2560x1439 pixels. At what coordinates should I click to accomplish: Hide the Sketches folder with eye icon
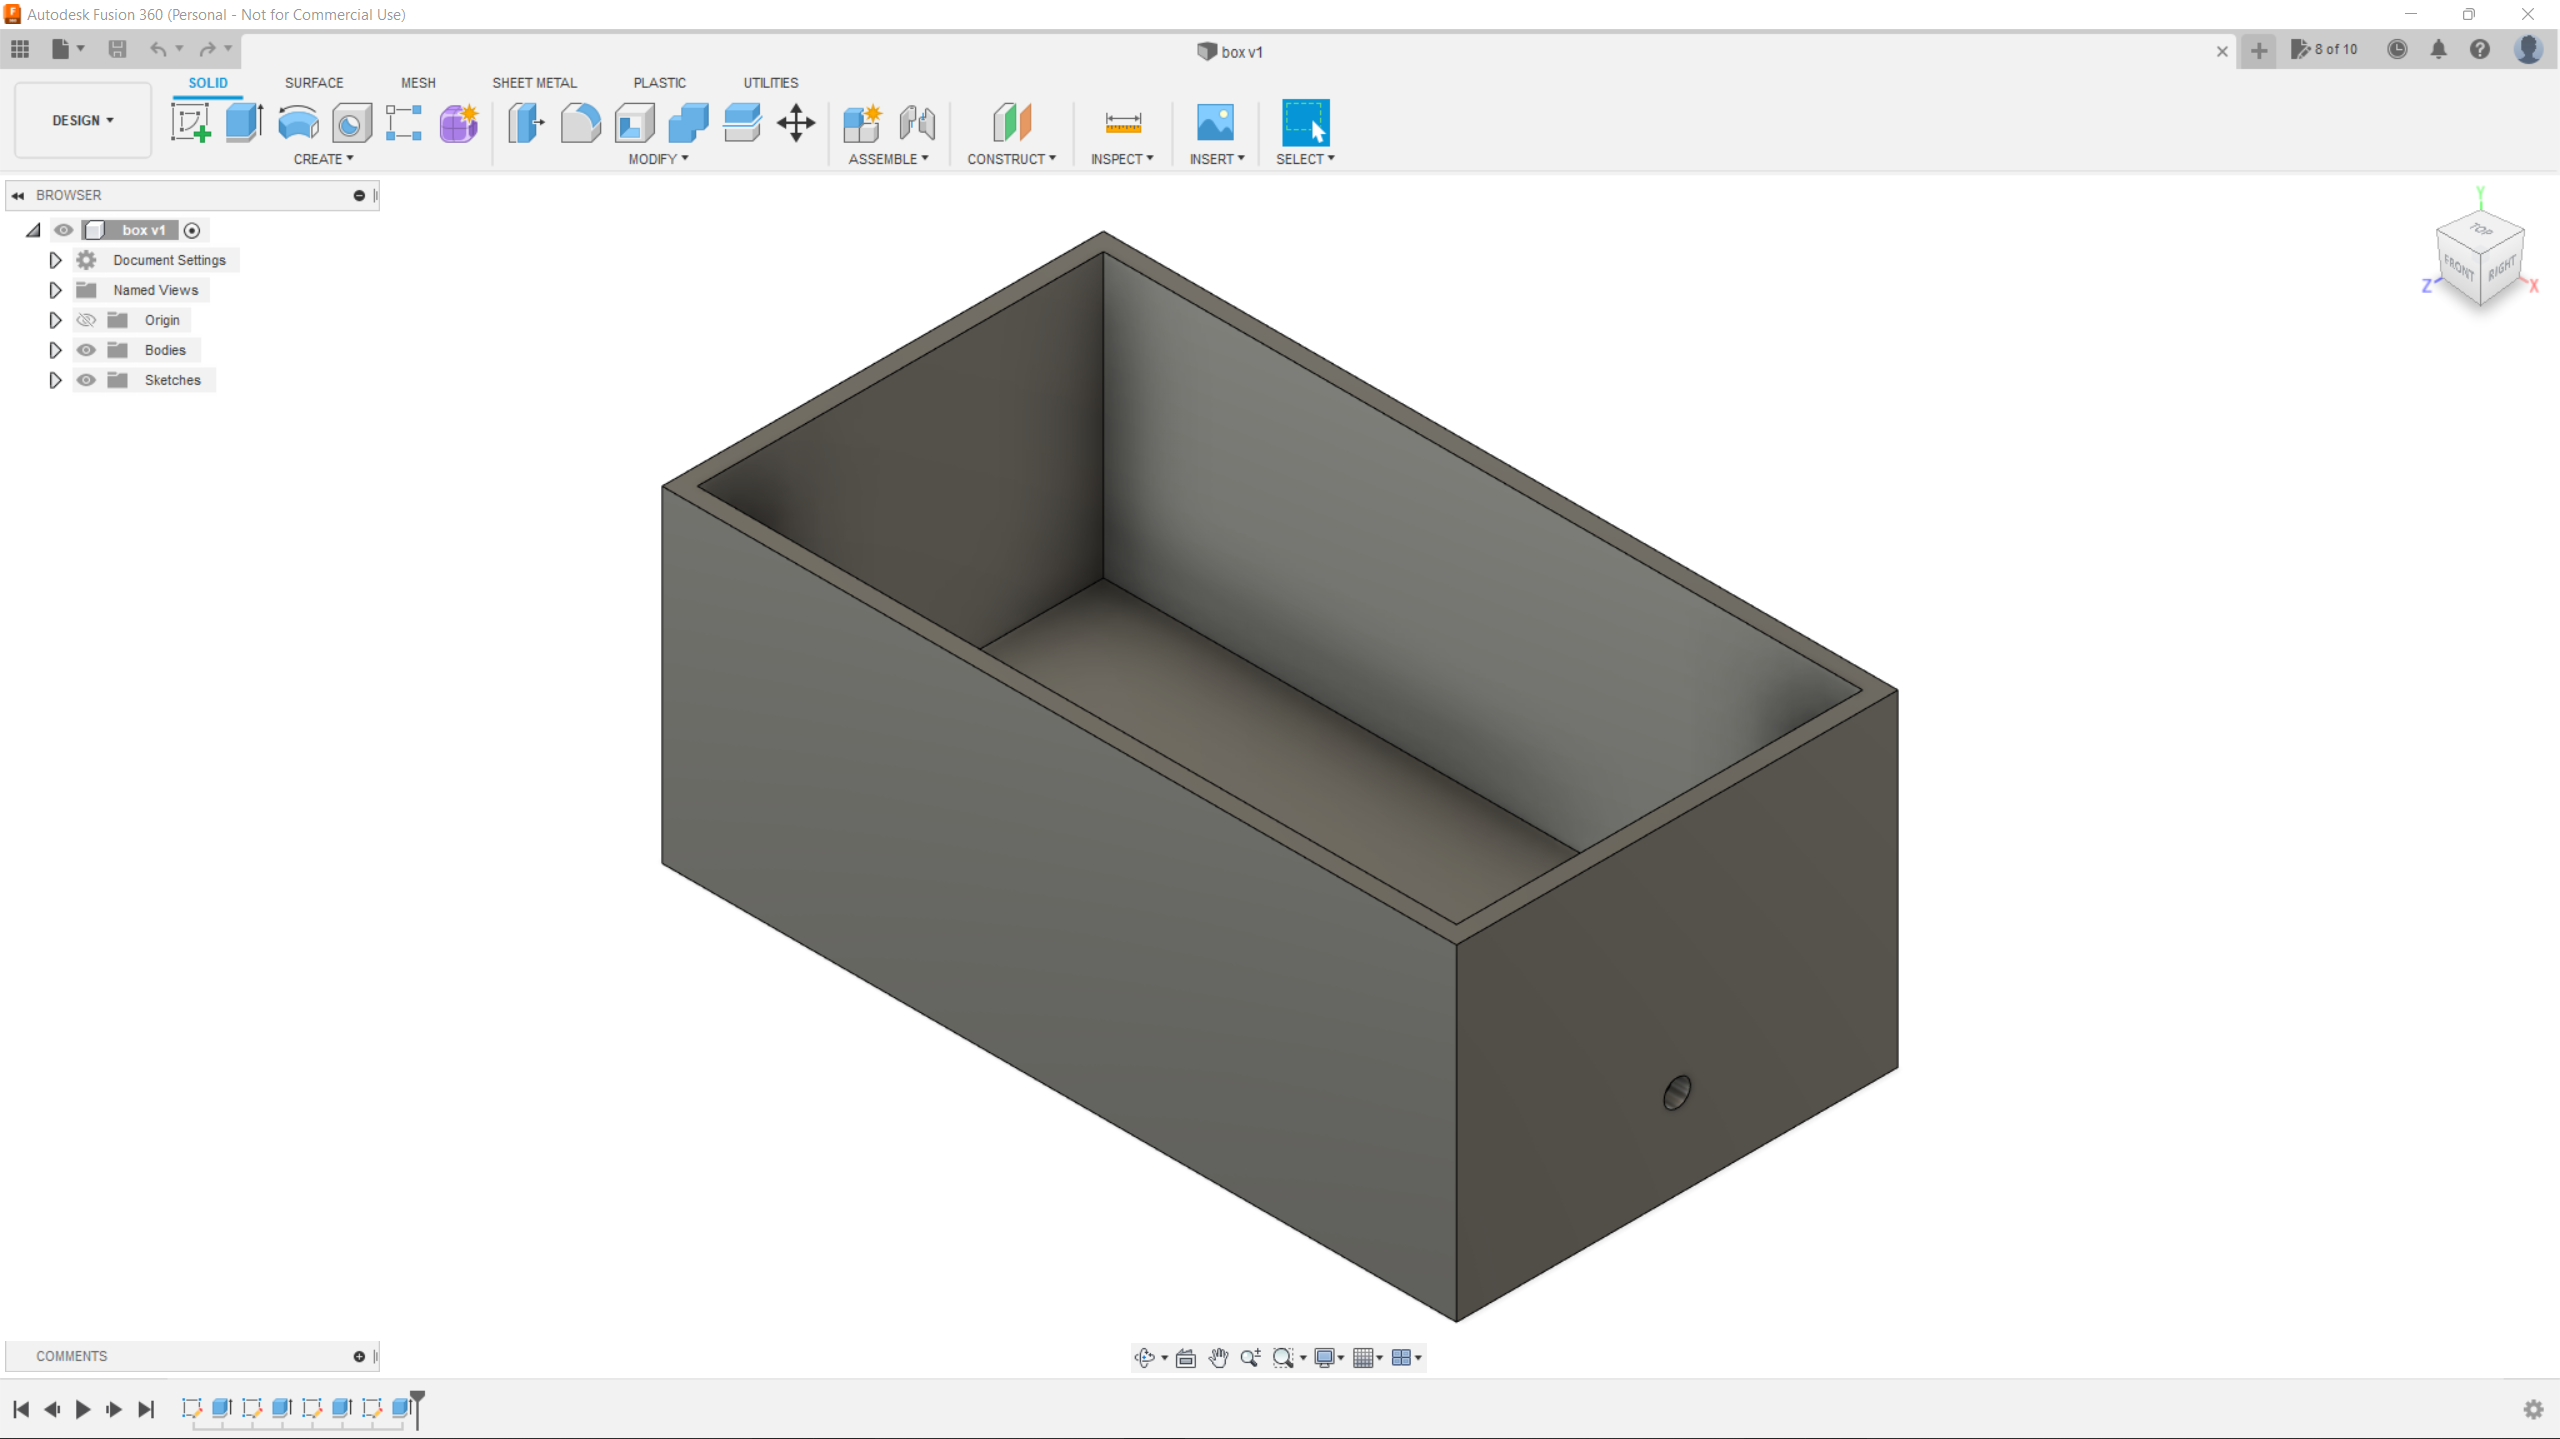tap(87, 380)
